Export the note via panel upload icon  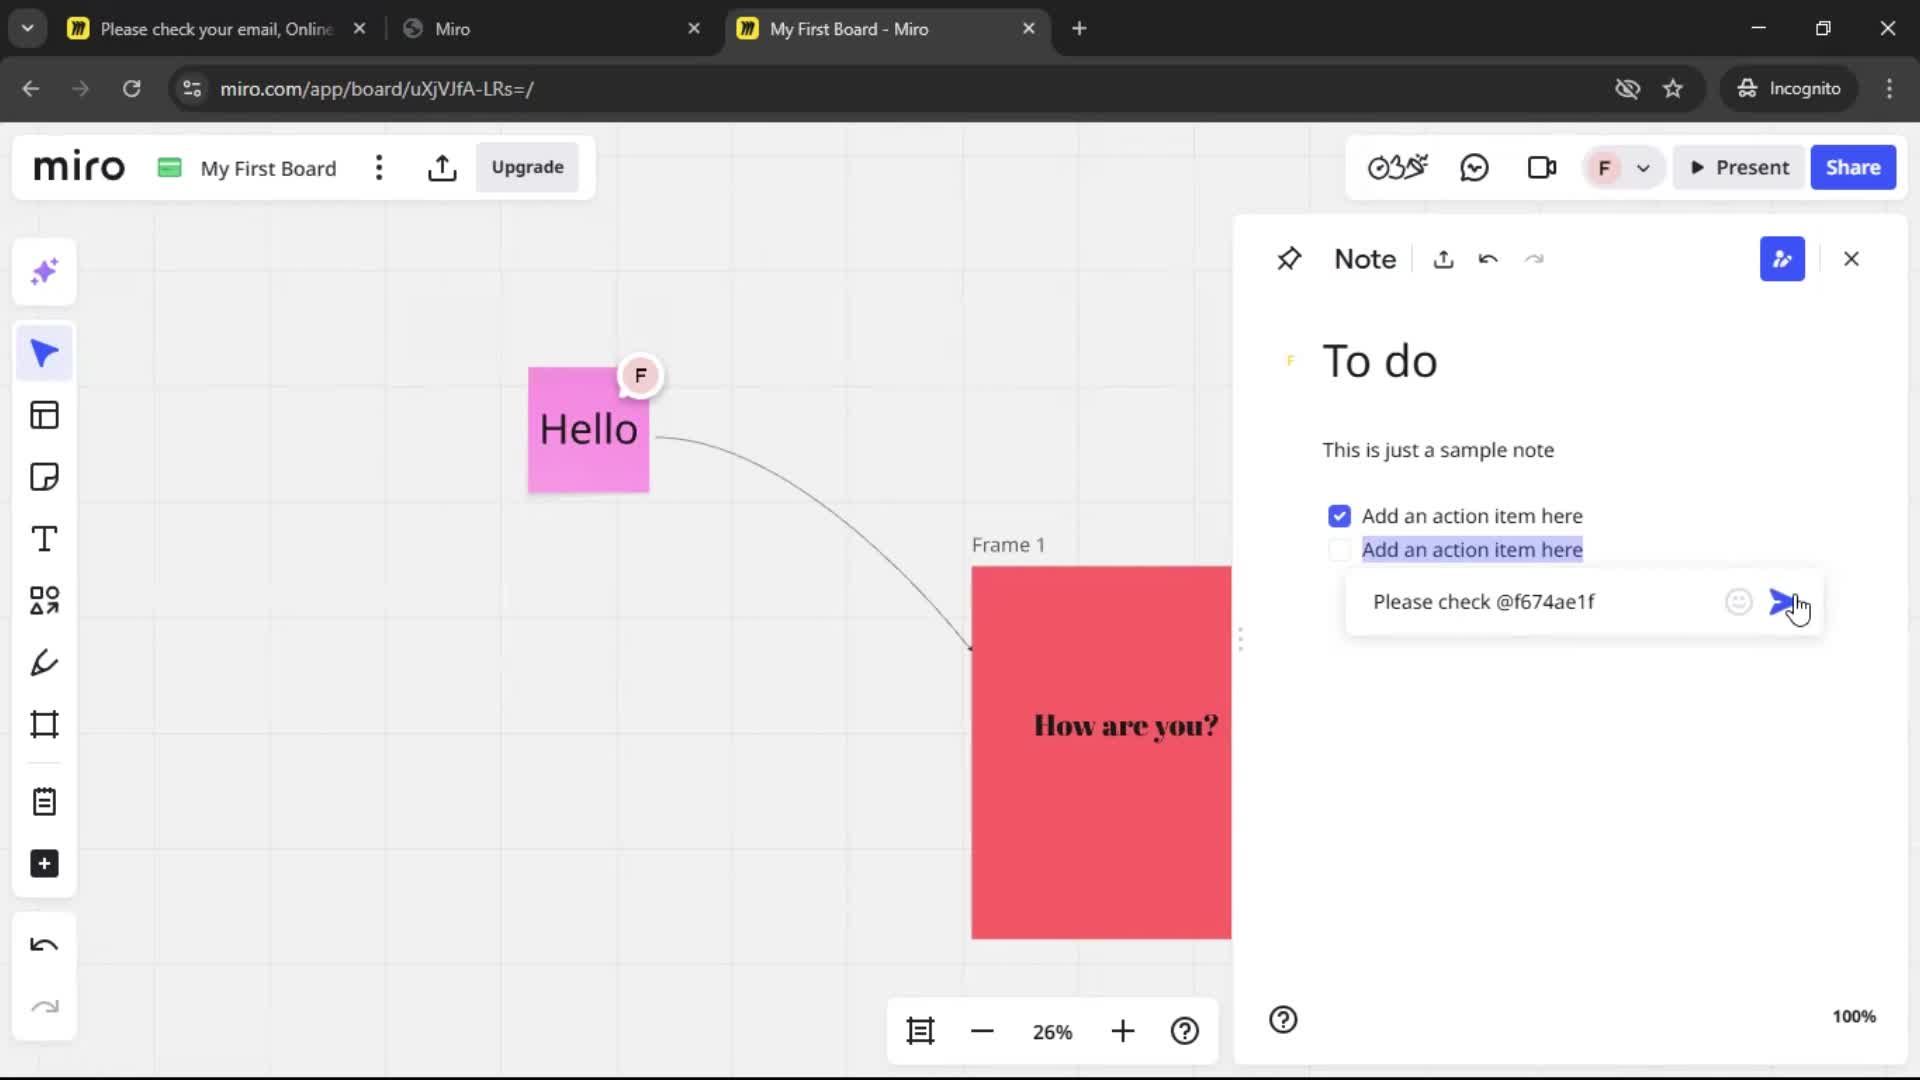[x=1443, y=259]
